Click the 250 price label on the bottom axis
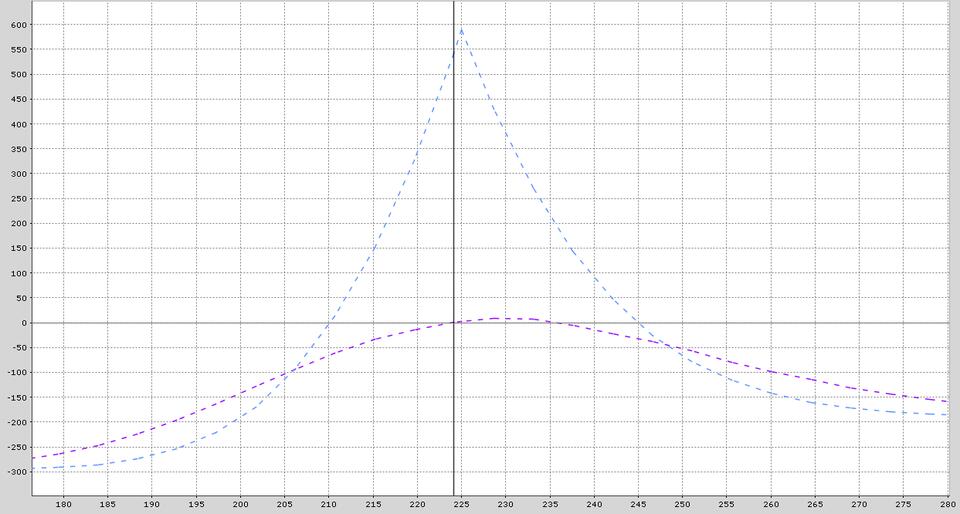Screen dimensions: 960x514 [x=683, y=504]
